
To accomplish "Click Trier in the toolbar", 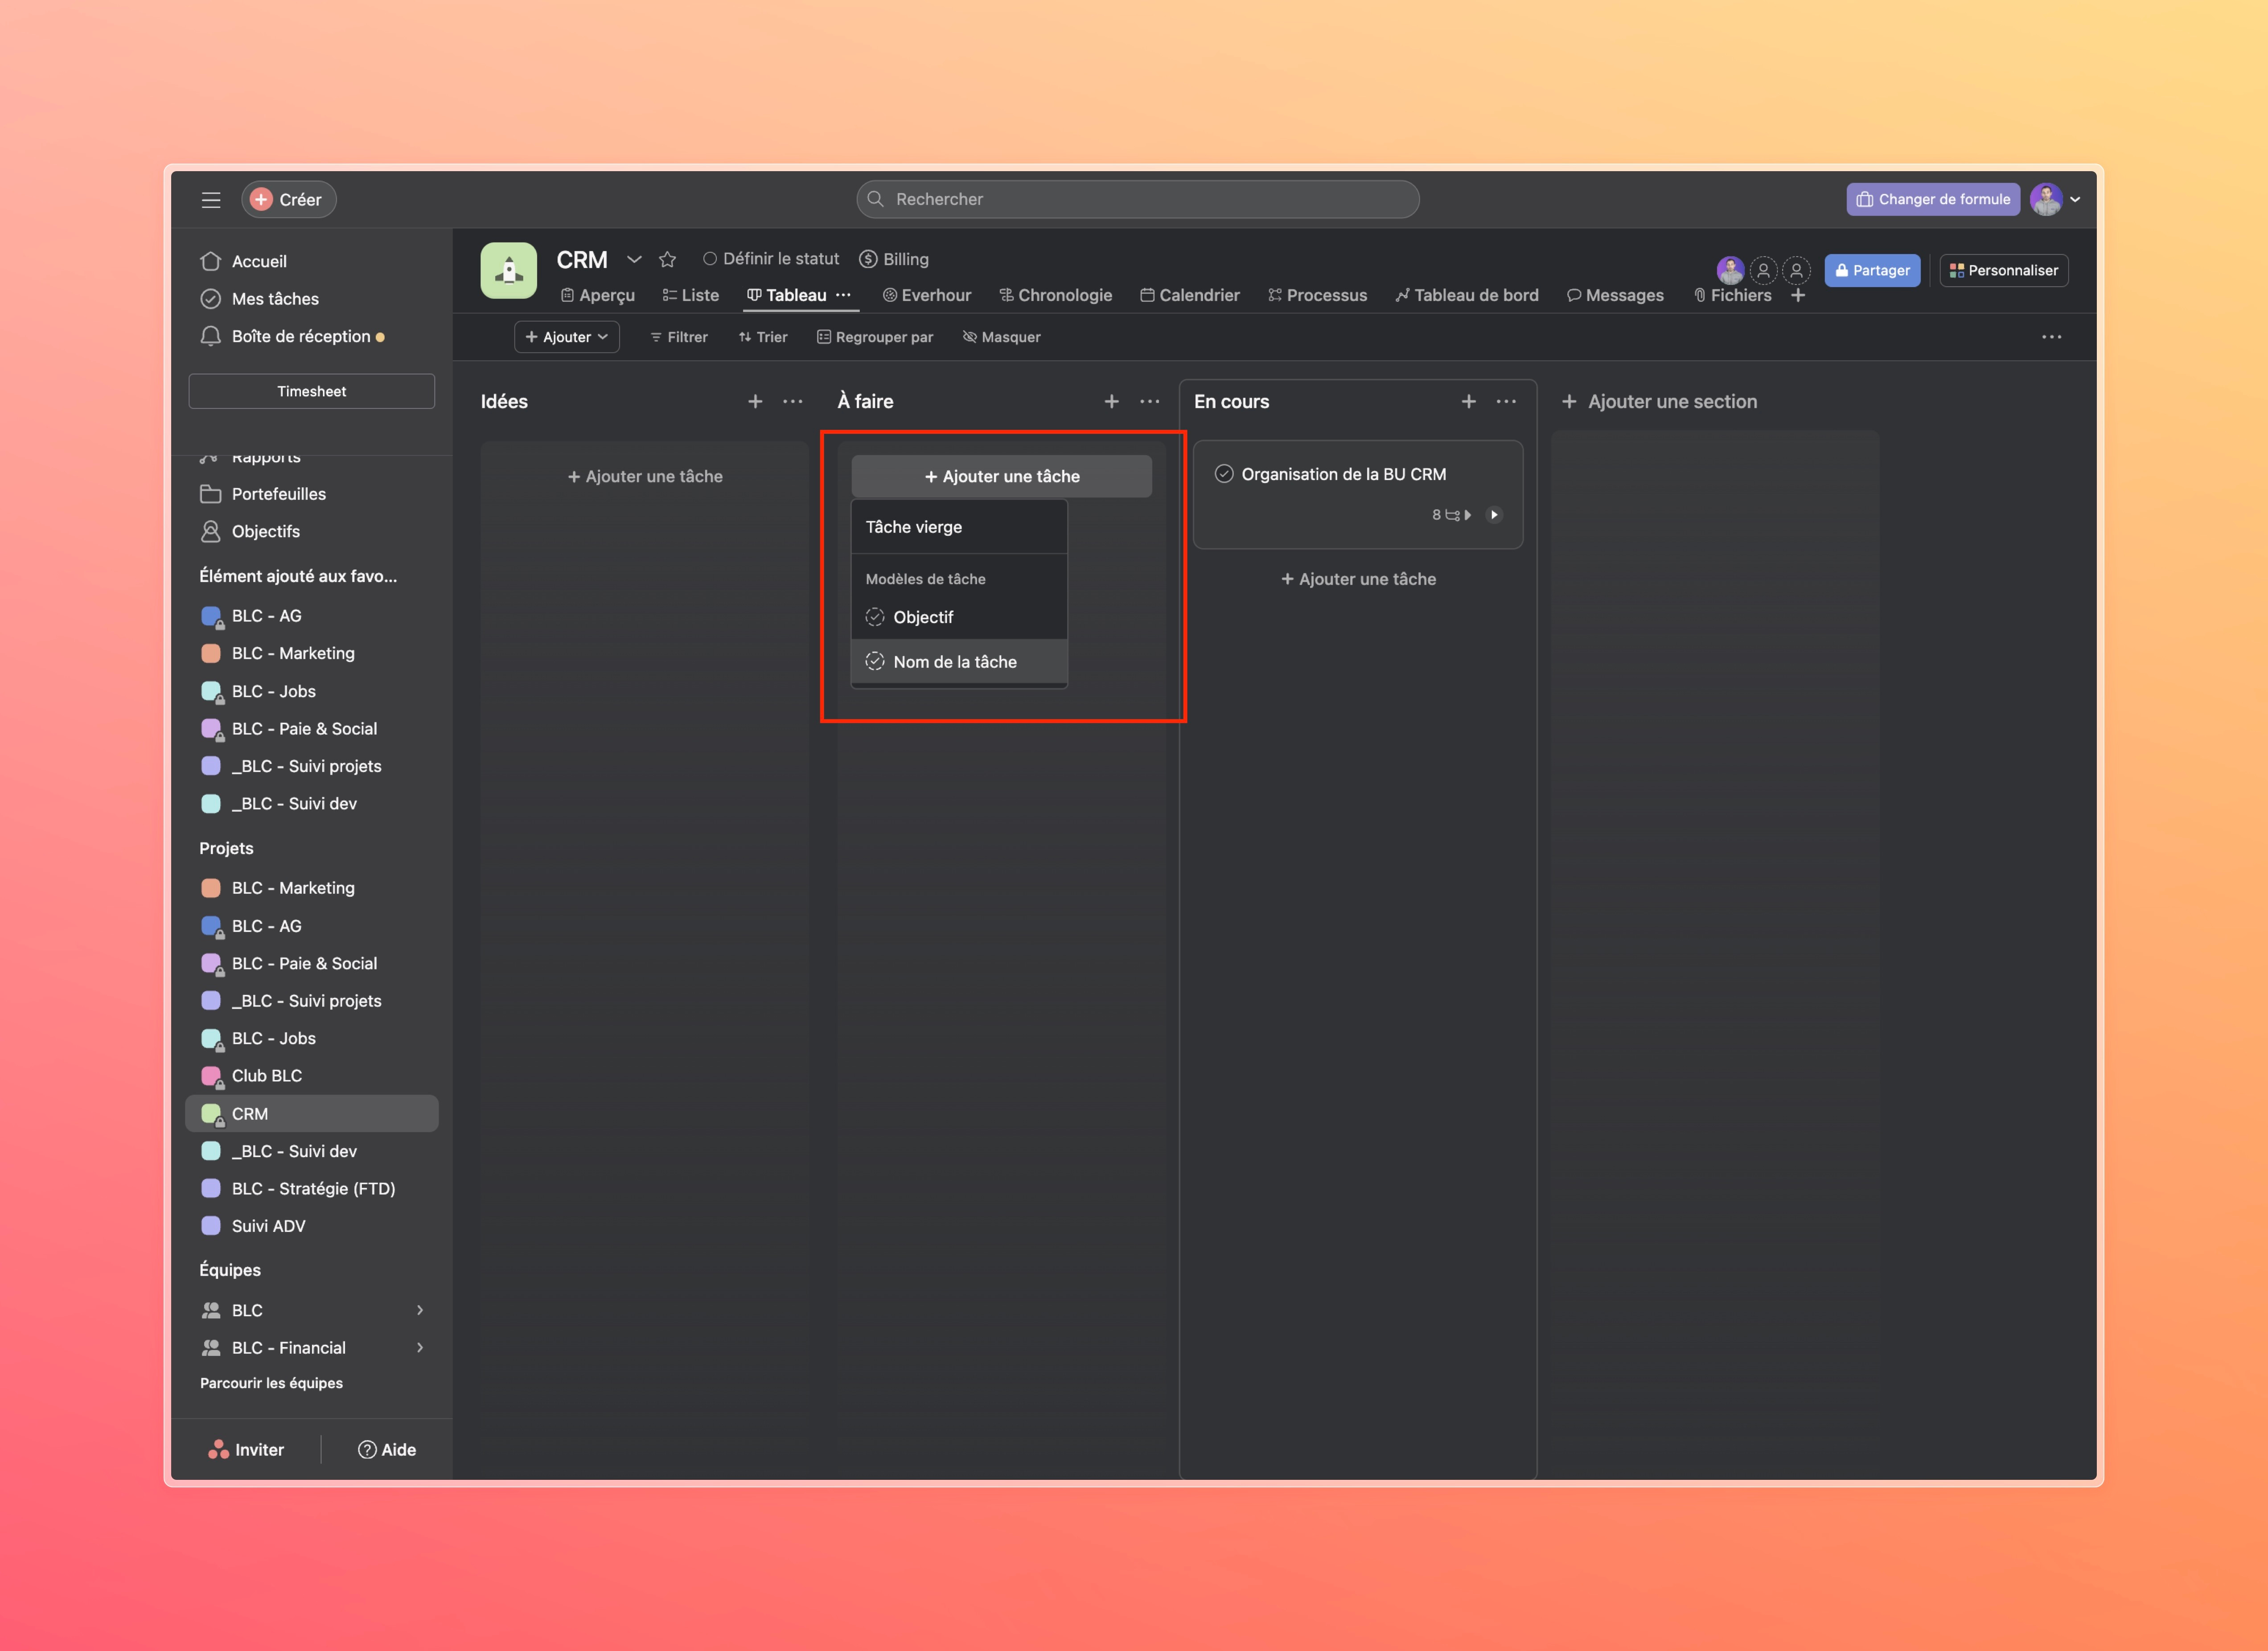I will click(x=763, y=337).
